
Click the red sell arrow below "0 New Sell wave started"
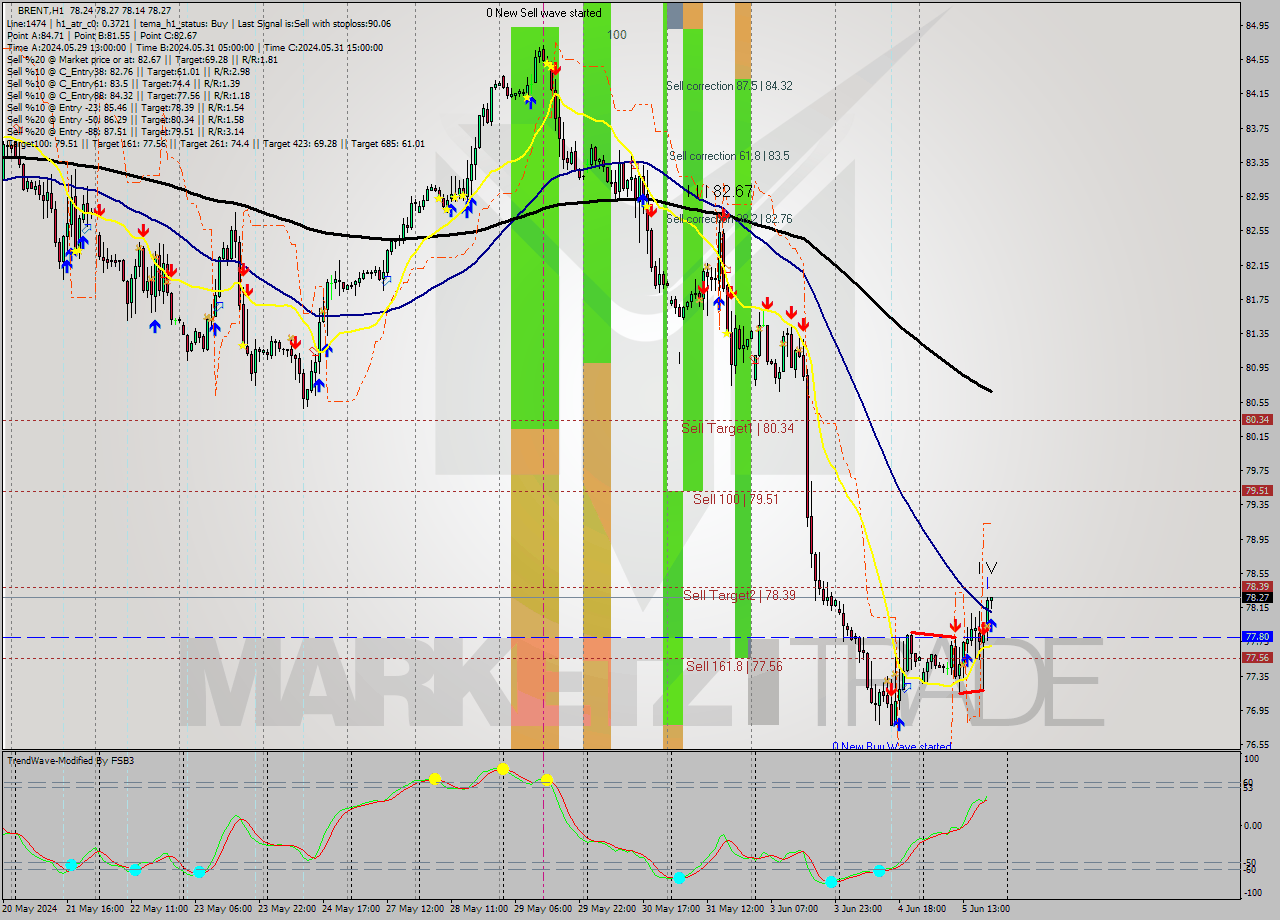point(555,70)
